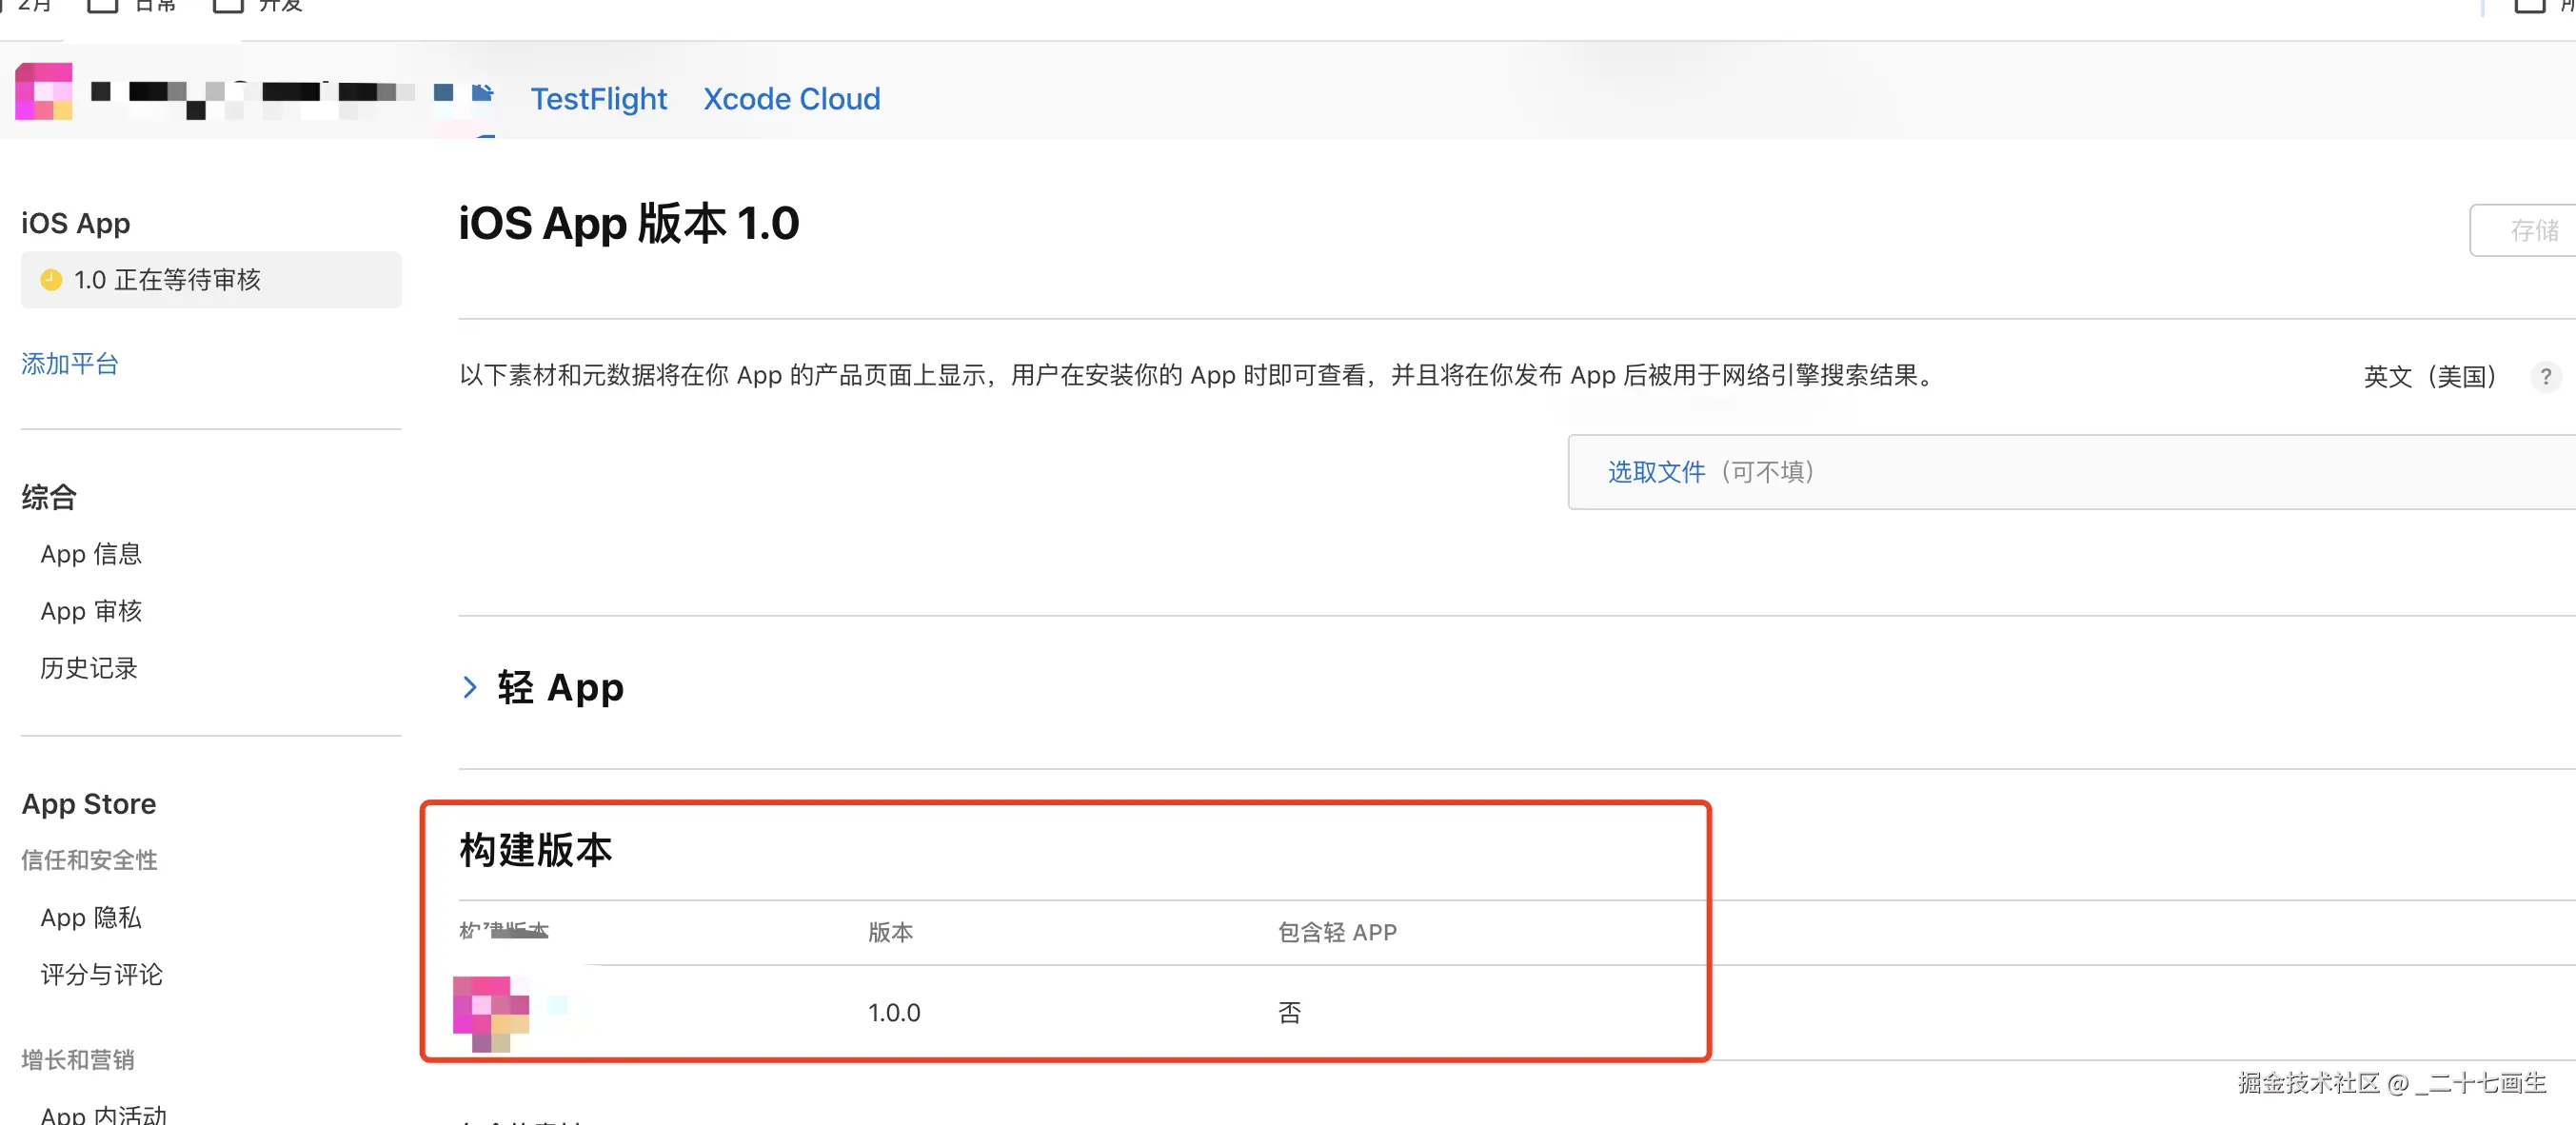Open App 审核 sidebar item
Screen dimensions: 2576x1125
click(91, 611)
